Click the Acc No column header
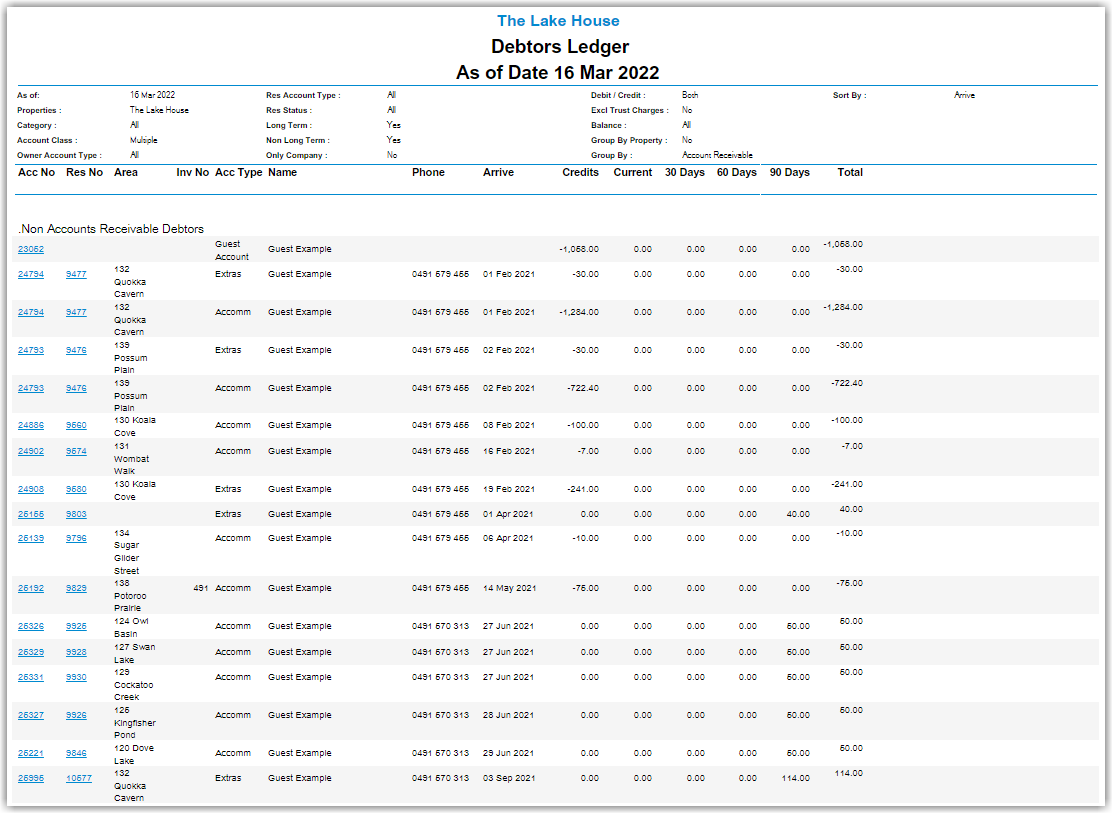Screen dimensions: 1113x814 [36, 172]
